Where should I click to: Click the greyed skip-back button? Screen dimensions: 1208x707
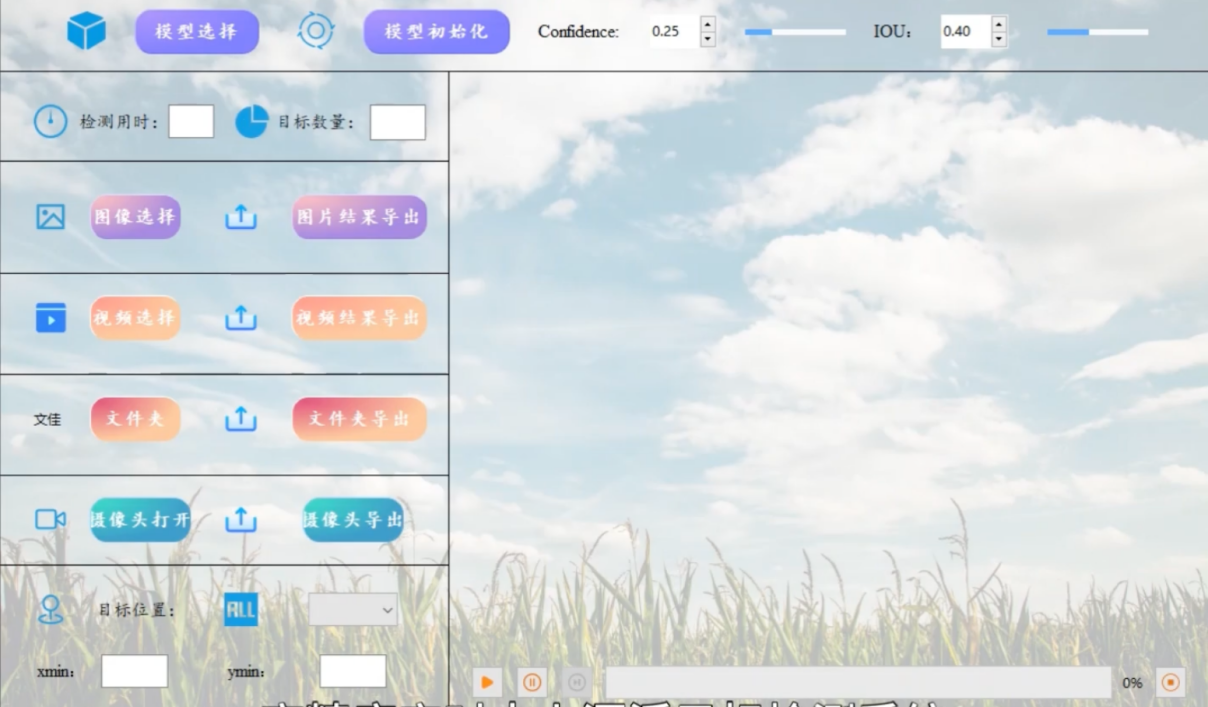pyautogui.click(x=576, y=682)
